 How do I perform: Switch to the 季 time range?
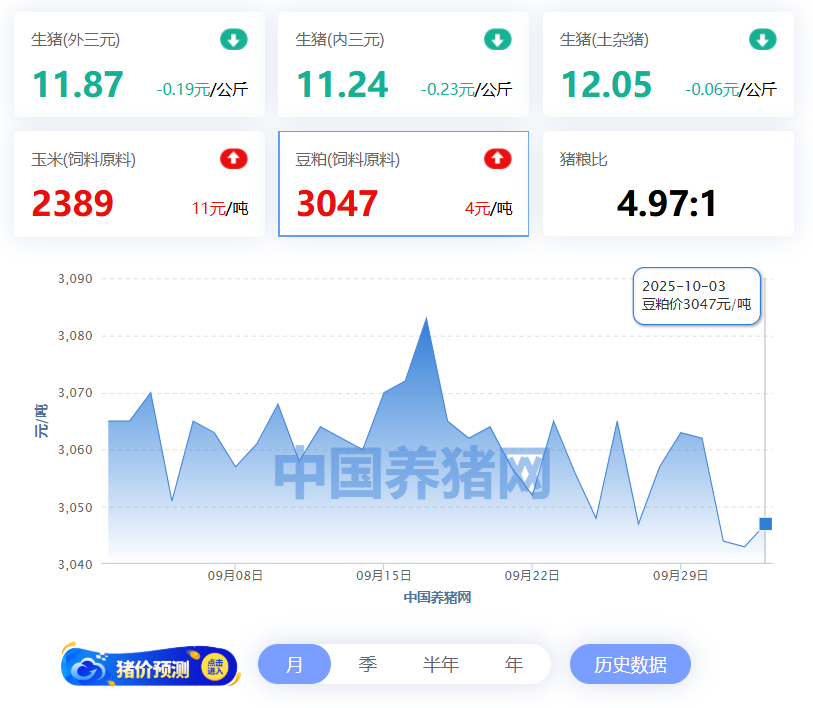368,665
